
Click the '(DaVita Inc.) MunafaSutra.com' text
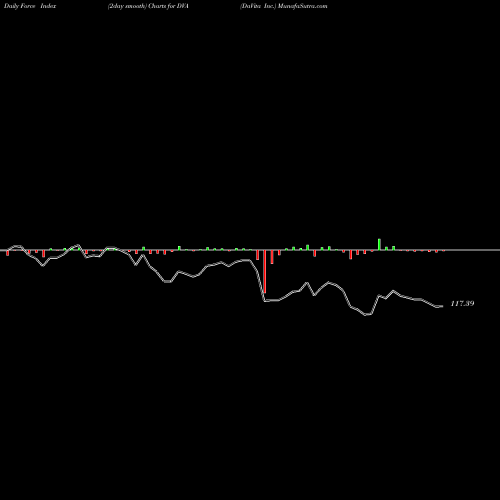tap(284, 6)
